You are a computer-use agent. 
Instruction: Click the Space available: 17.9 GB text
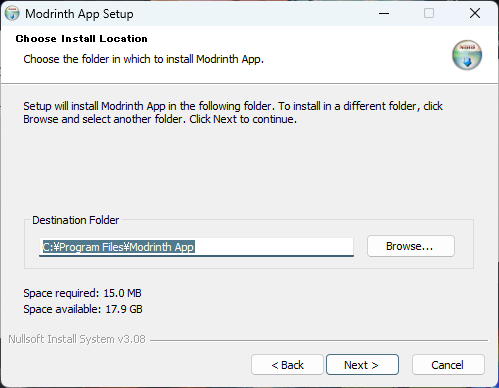(x=83, y=309)
